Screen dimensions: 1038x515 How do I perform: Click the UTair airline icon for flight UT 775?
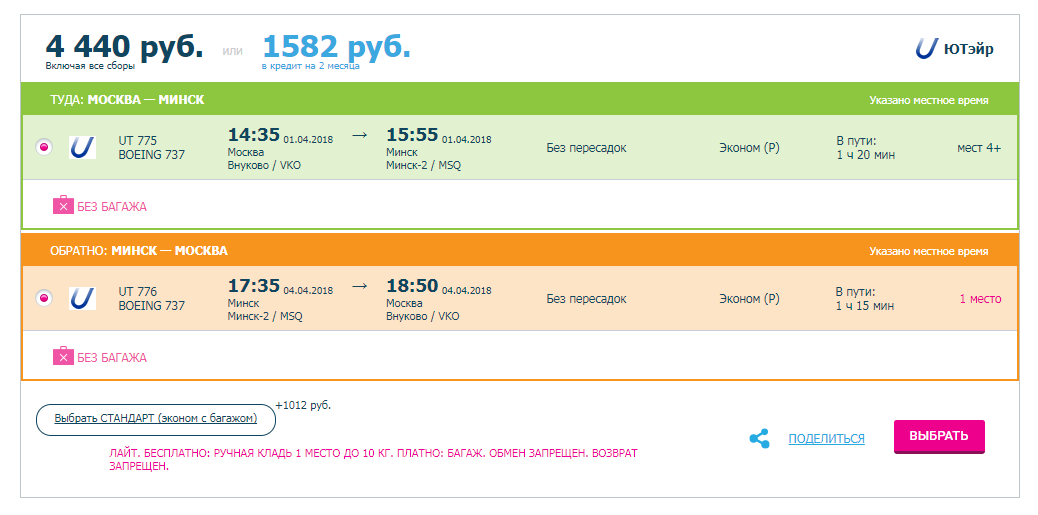[x=82, y=148]
